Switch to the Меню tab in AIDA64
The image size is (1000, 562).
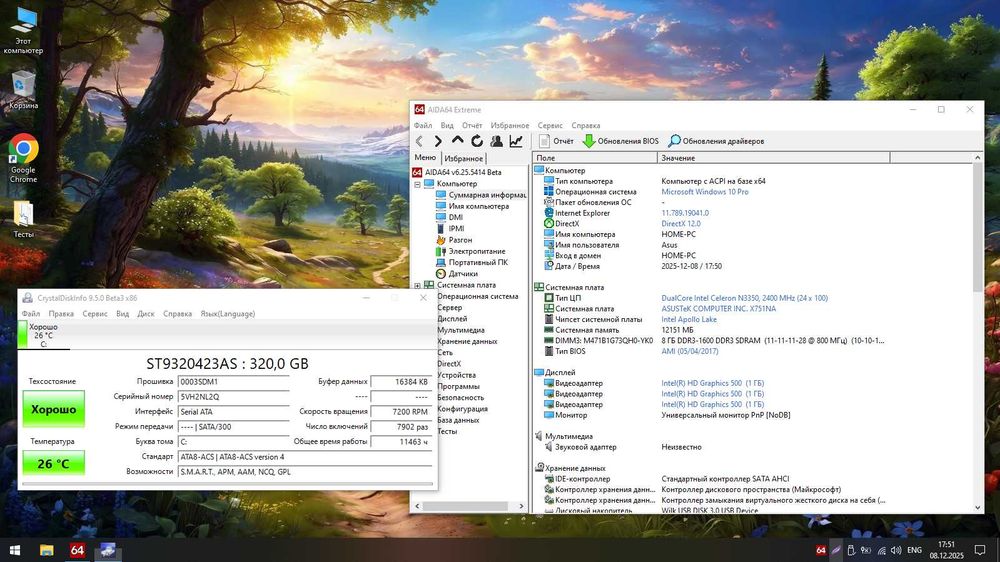425,158
